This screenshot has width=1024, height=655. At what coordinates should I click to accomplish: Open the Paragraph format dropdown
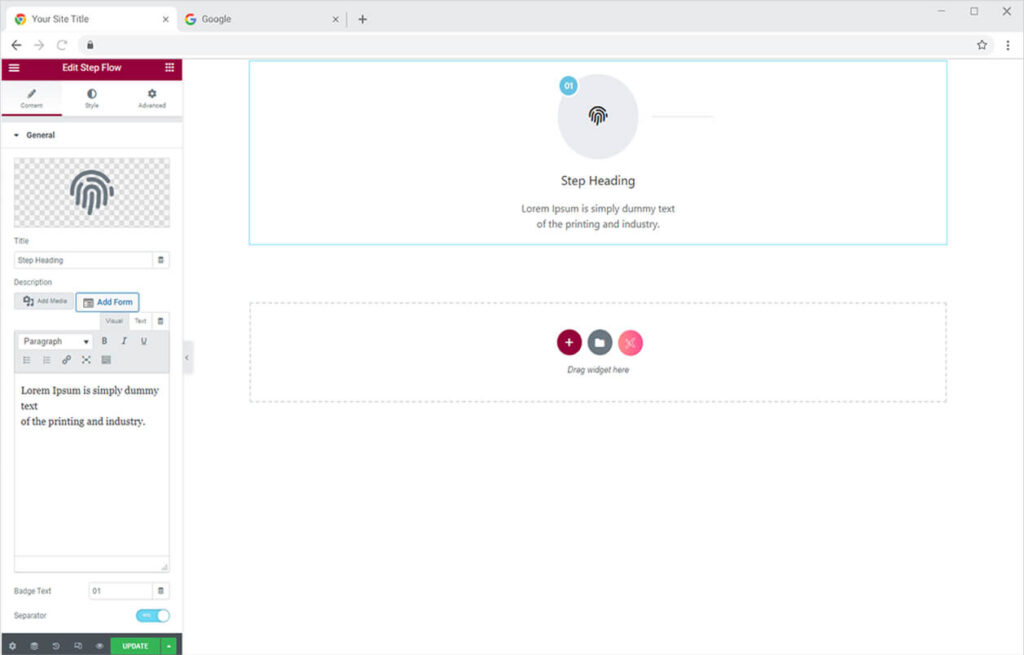pyautogui.click(x=56, y=341)
